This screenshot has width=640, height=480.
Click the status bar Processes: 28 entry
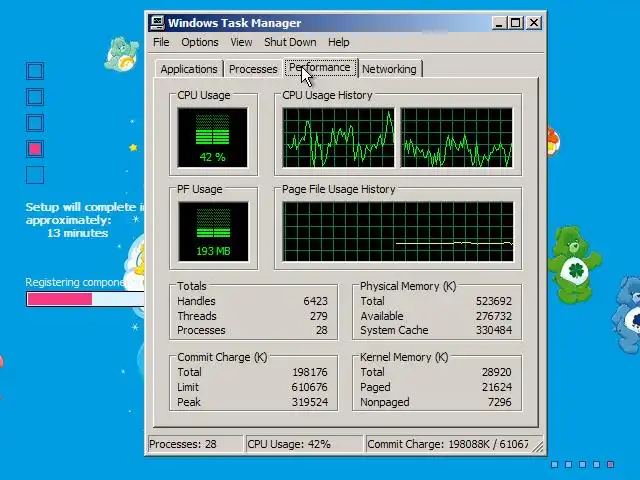point(195,444)
